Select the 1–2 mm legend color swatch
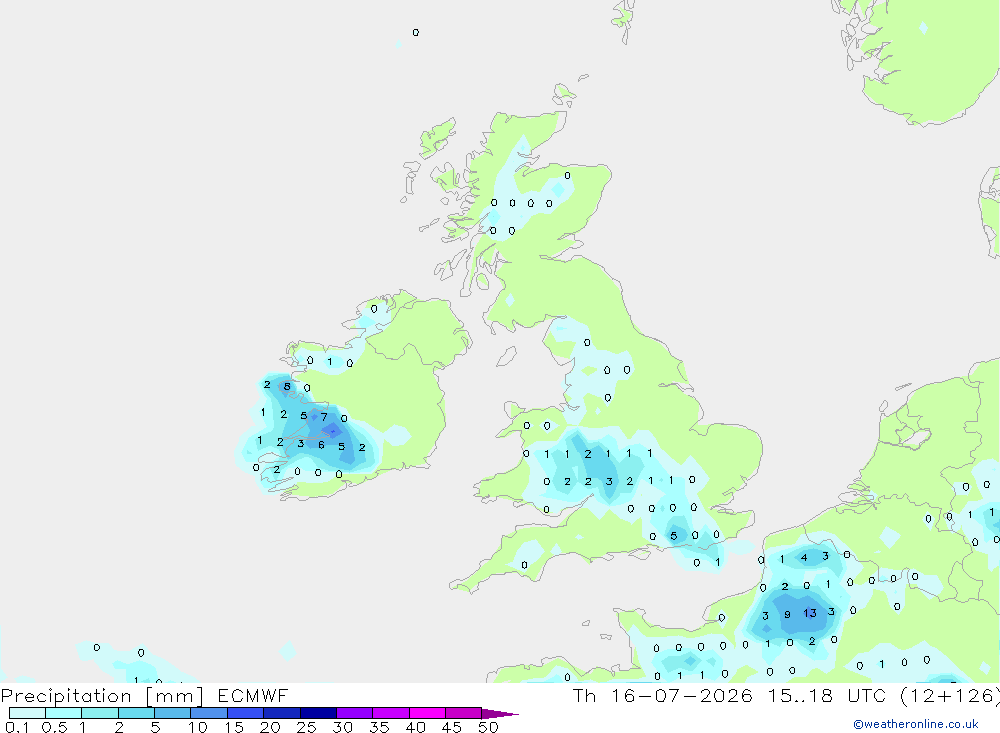The image size is (1000, 733). (99, 713)
